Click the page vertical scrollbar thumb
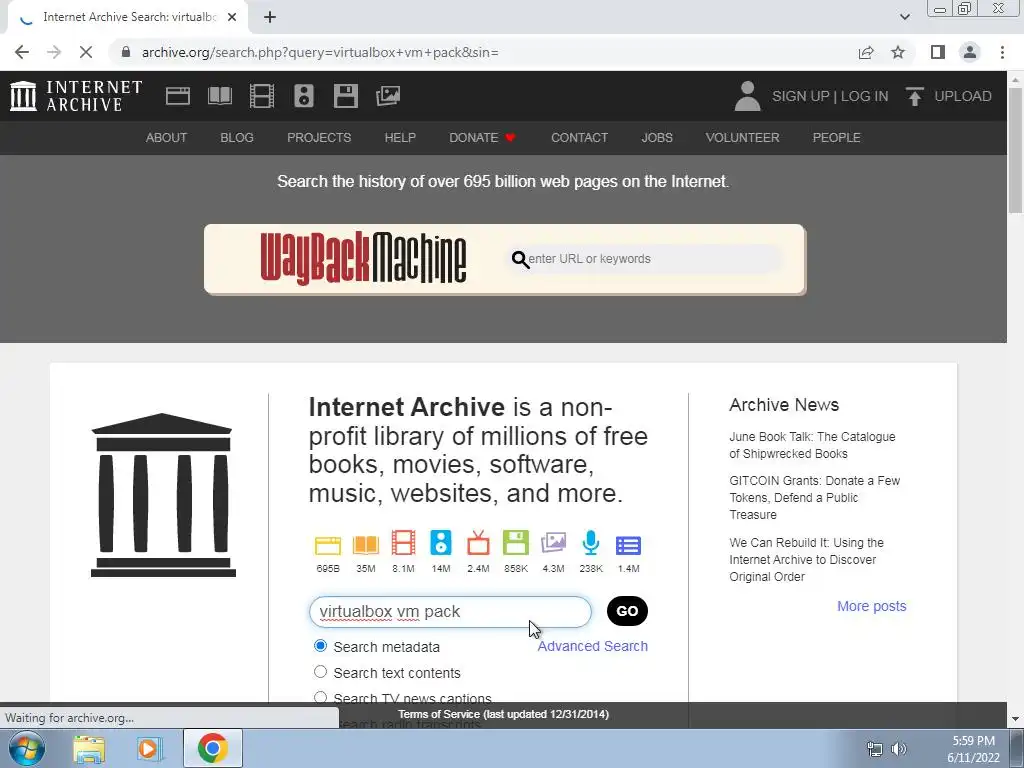 (x=1015, y=149)
